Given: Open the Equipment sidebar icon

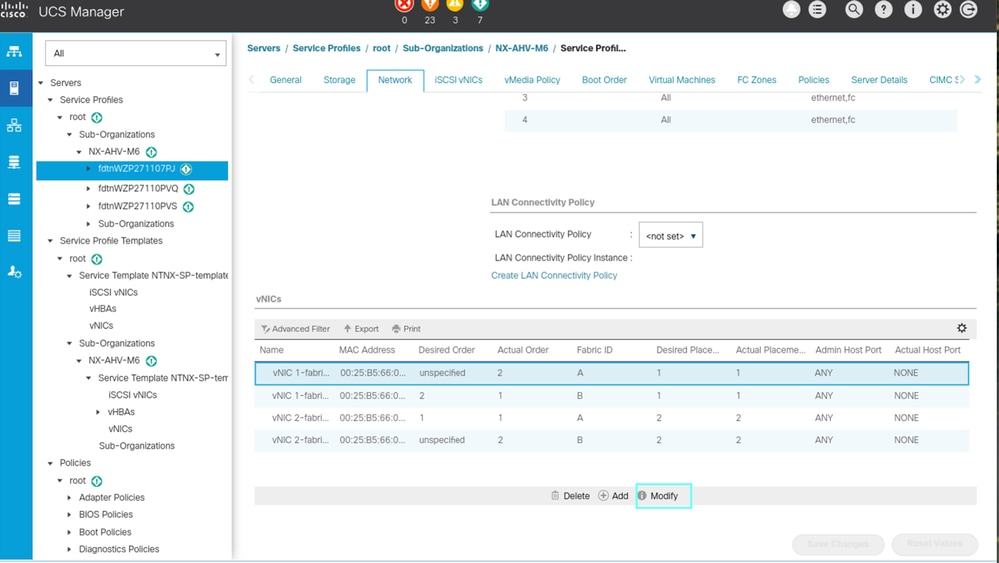Looking at the screenshot, I should tap(14, 52).
